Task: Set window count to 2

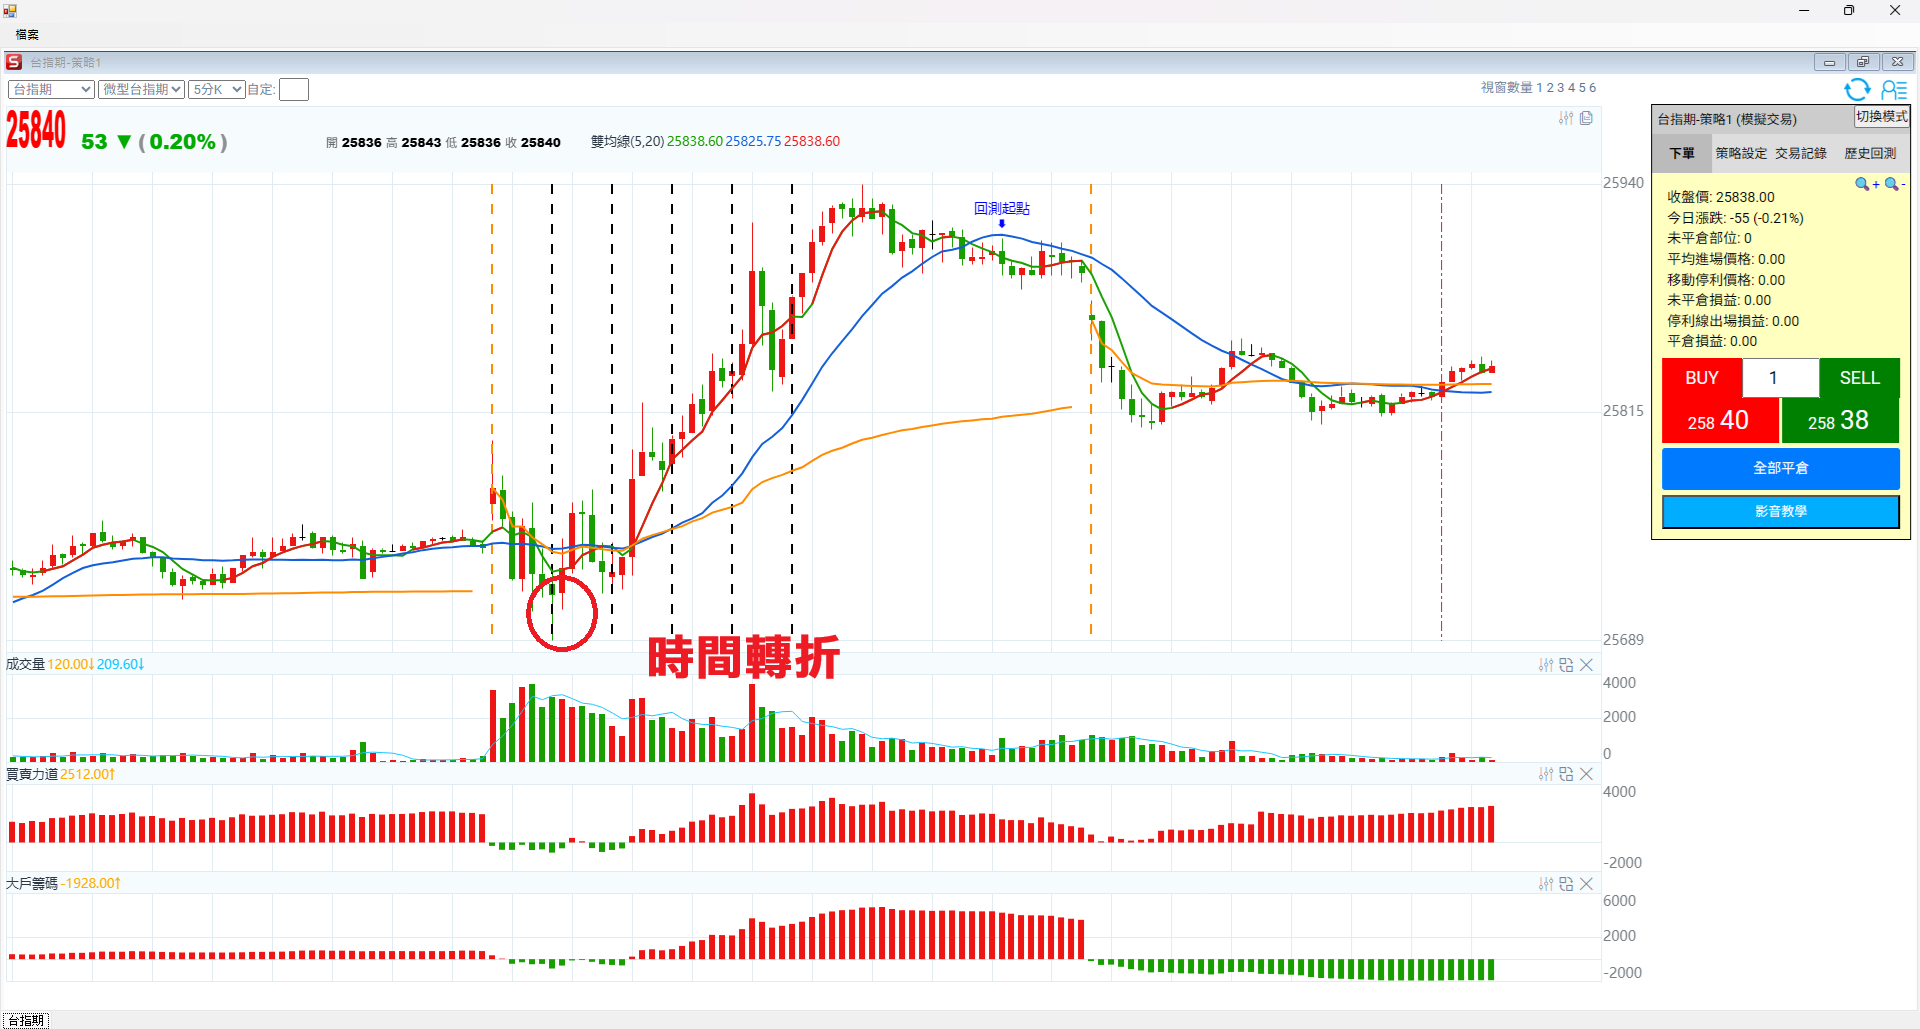Action: 1550,88
